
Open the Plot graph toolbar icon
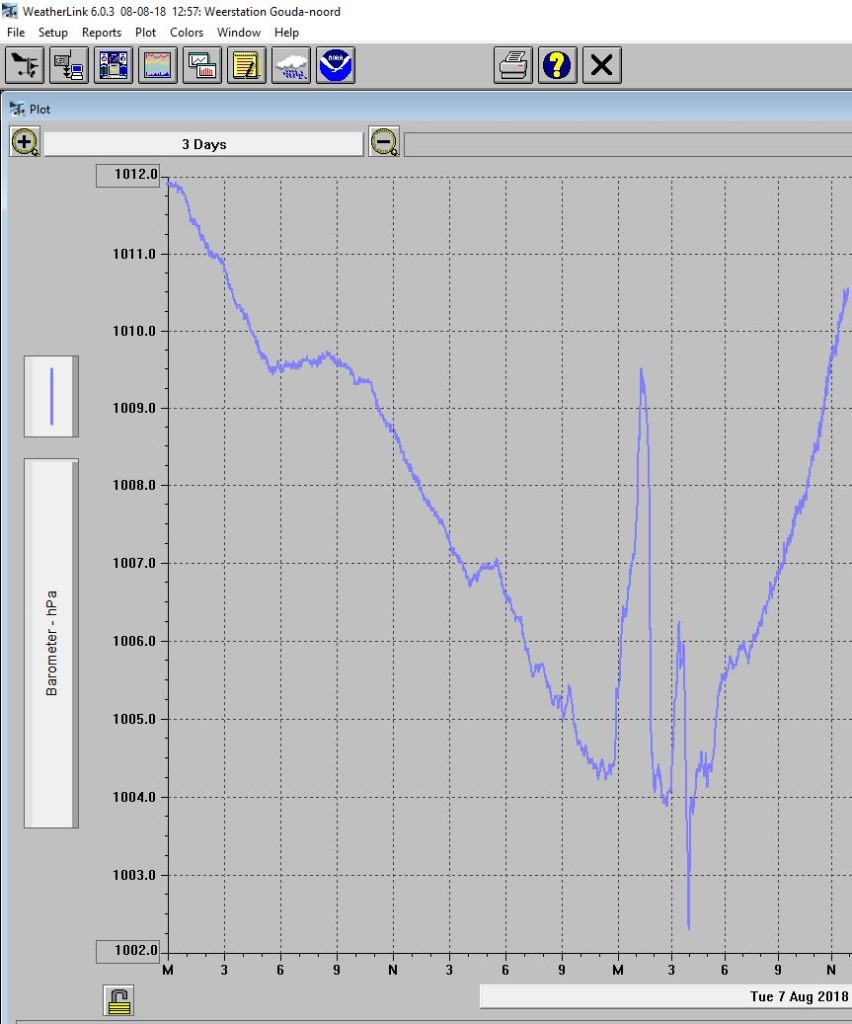(x=158, y=66)
